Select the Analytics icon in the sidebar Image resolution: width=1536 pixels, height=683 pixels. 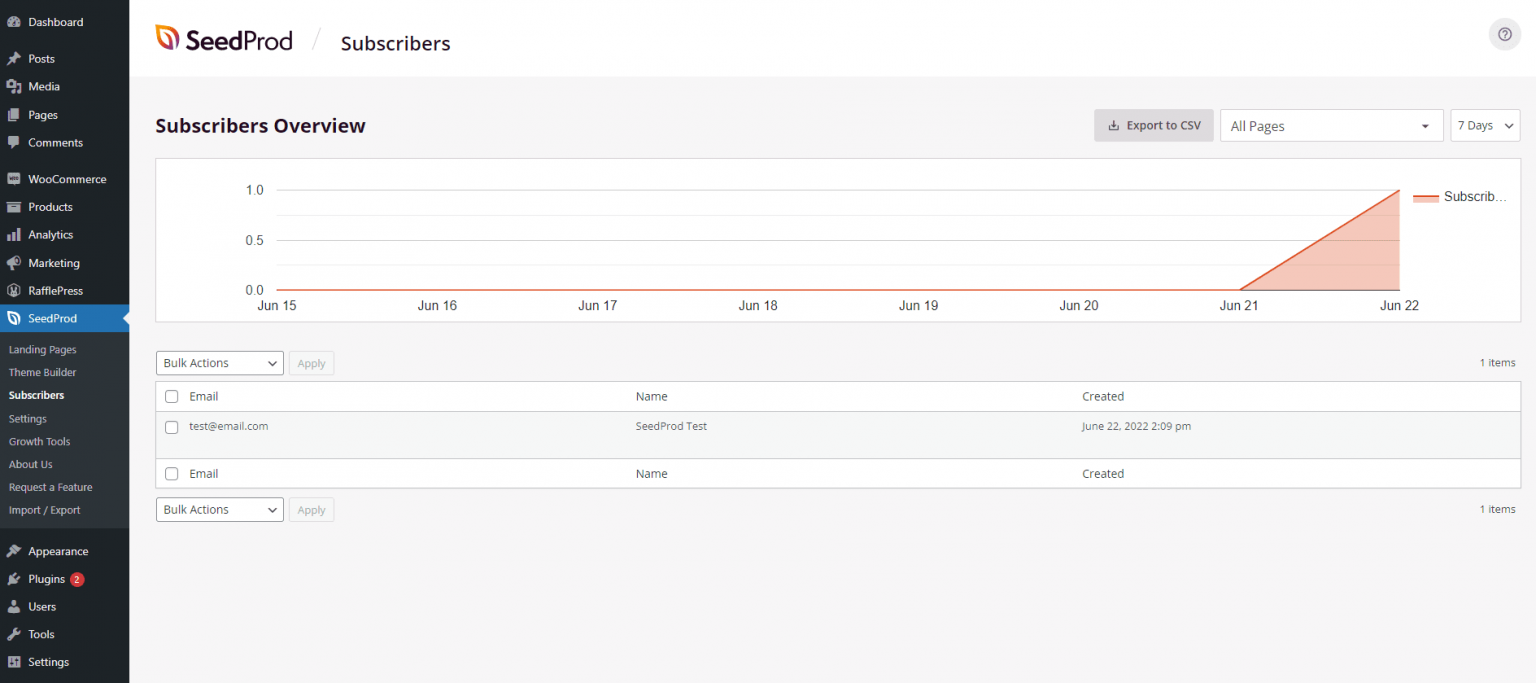(15, 234)
